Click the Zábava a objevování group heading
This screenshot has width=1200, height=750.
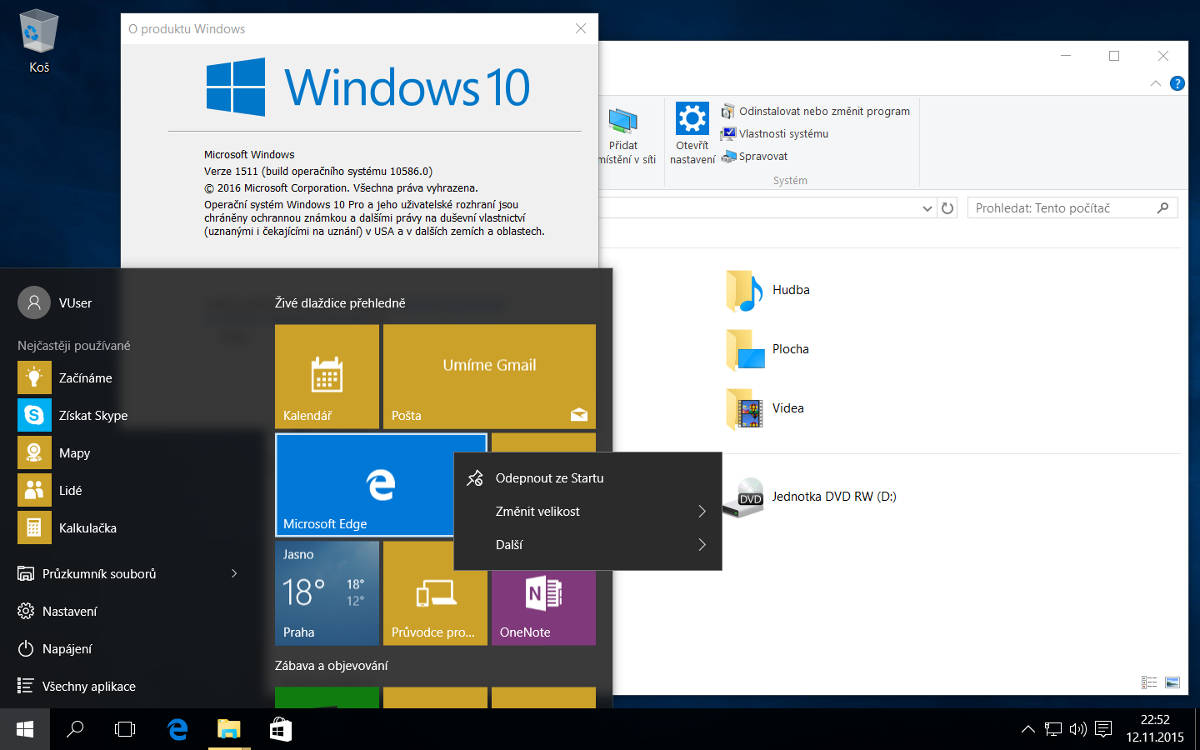pyautogui.click(x=331, y=665)
